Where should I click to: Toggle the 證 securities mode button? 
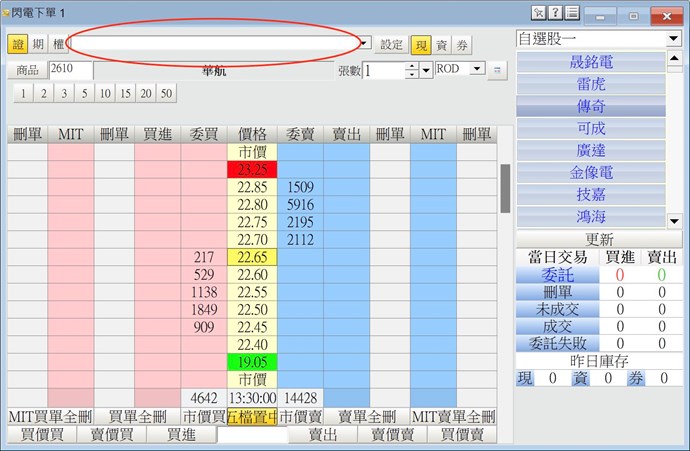(17, 44)
